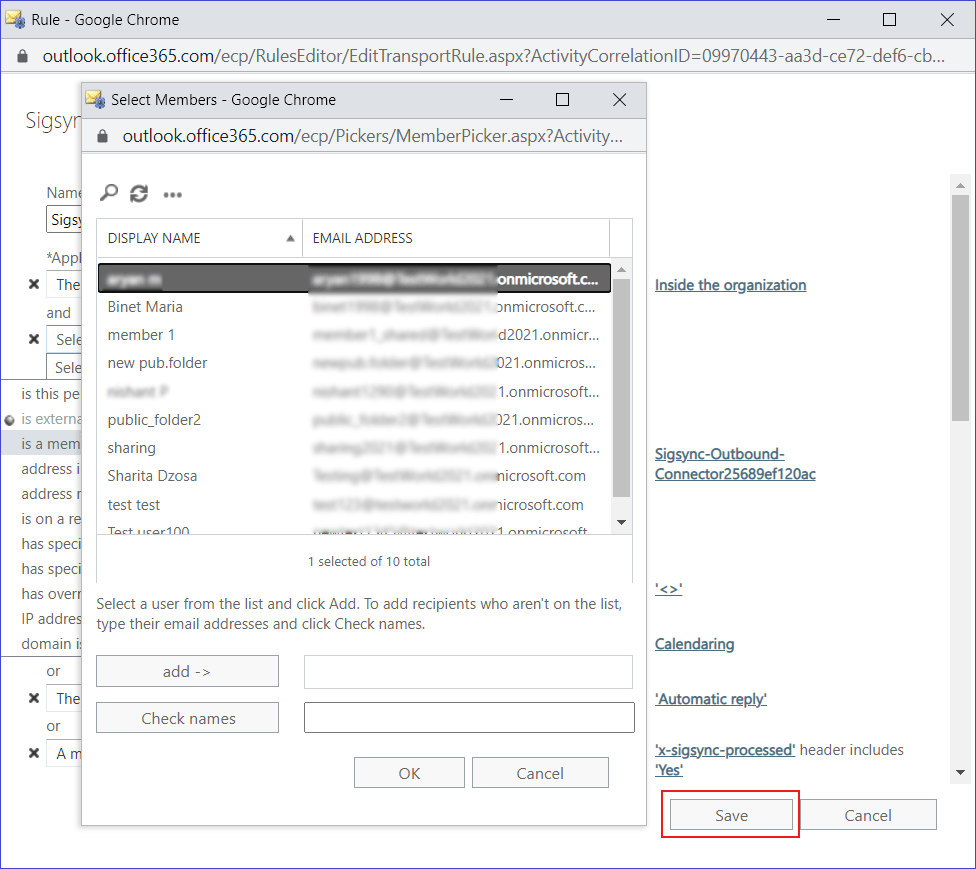Click the Check names email input field
The width and height of the screenshot is (976, 869).
[469, 718]
